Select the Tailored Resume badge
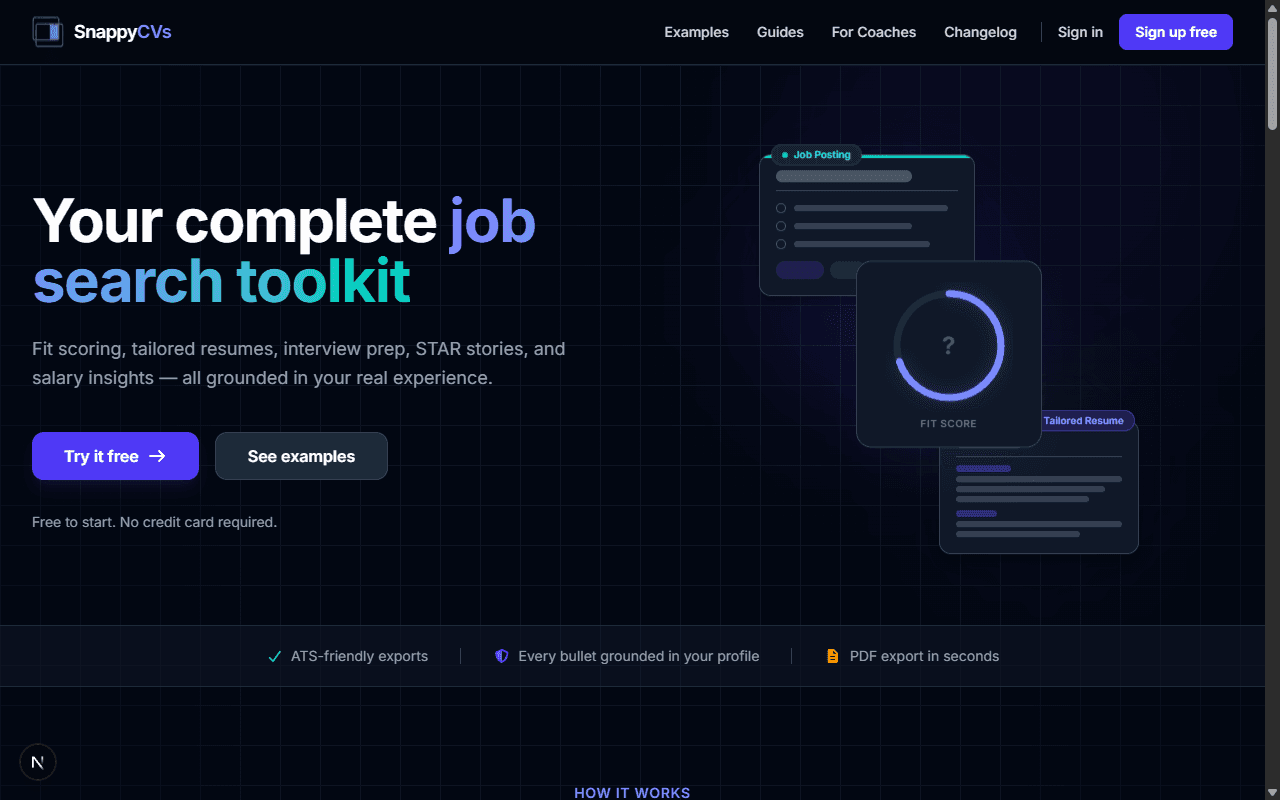Viewport: 1280px width, 800px height. coord(1085,420)
